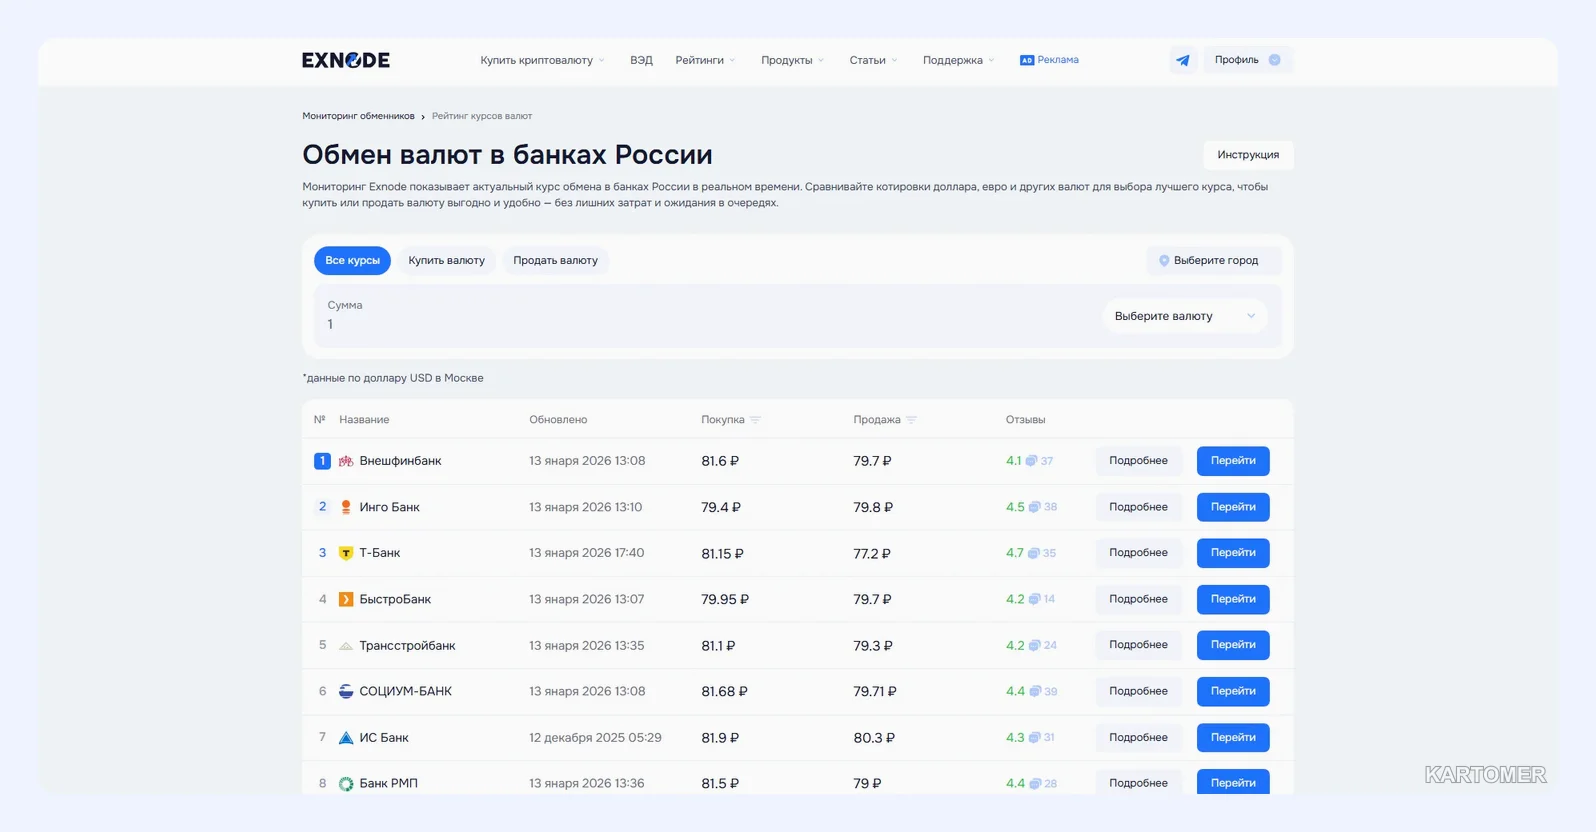Click the Название column header
1596x832 pixels.
pyautogui.click(x=364, y=420)
